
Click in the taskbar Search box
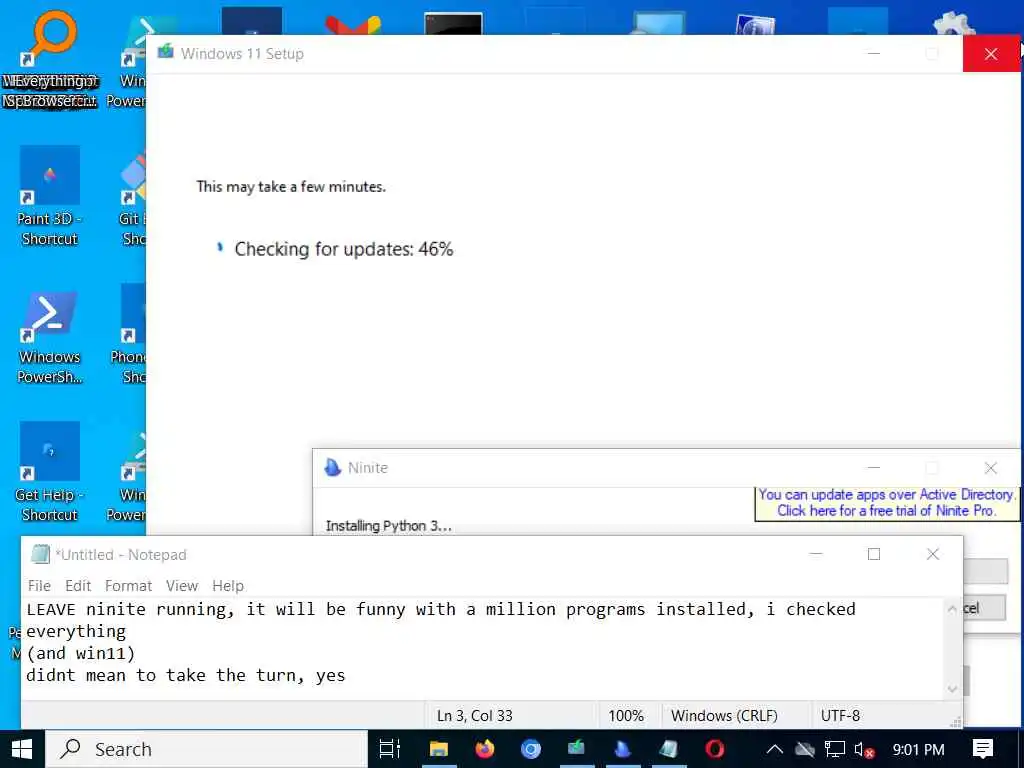pos(206,749)
